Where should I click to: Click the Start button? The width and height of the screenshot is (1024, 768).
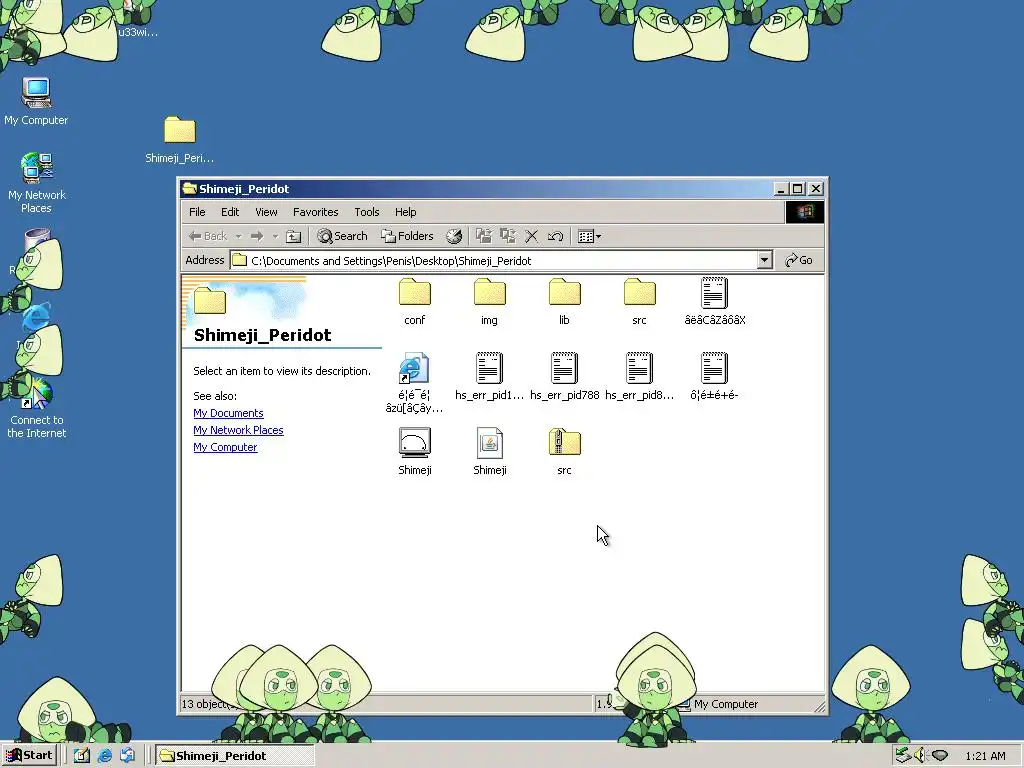pyautogui.click(x=29, y=756)
